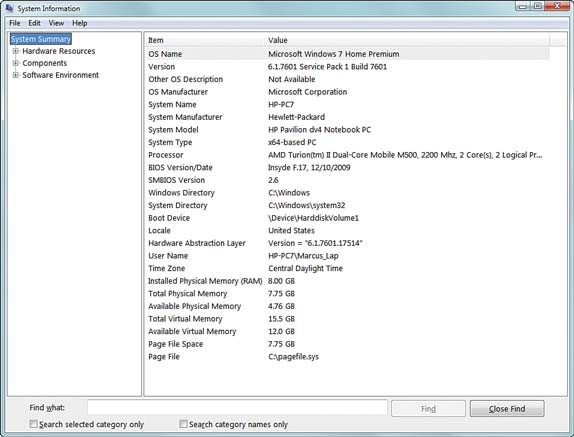Close the System Information window

click(557, 6)
